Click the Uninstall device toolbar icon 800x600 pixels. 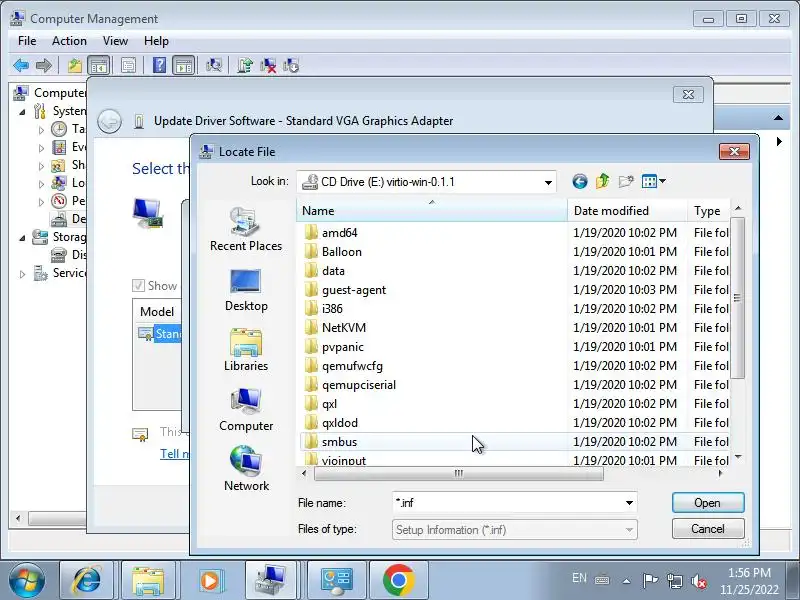[x=268, y=65]
